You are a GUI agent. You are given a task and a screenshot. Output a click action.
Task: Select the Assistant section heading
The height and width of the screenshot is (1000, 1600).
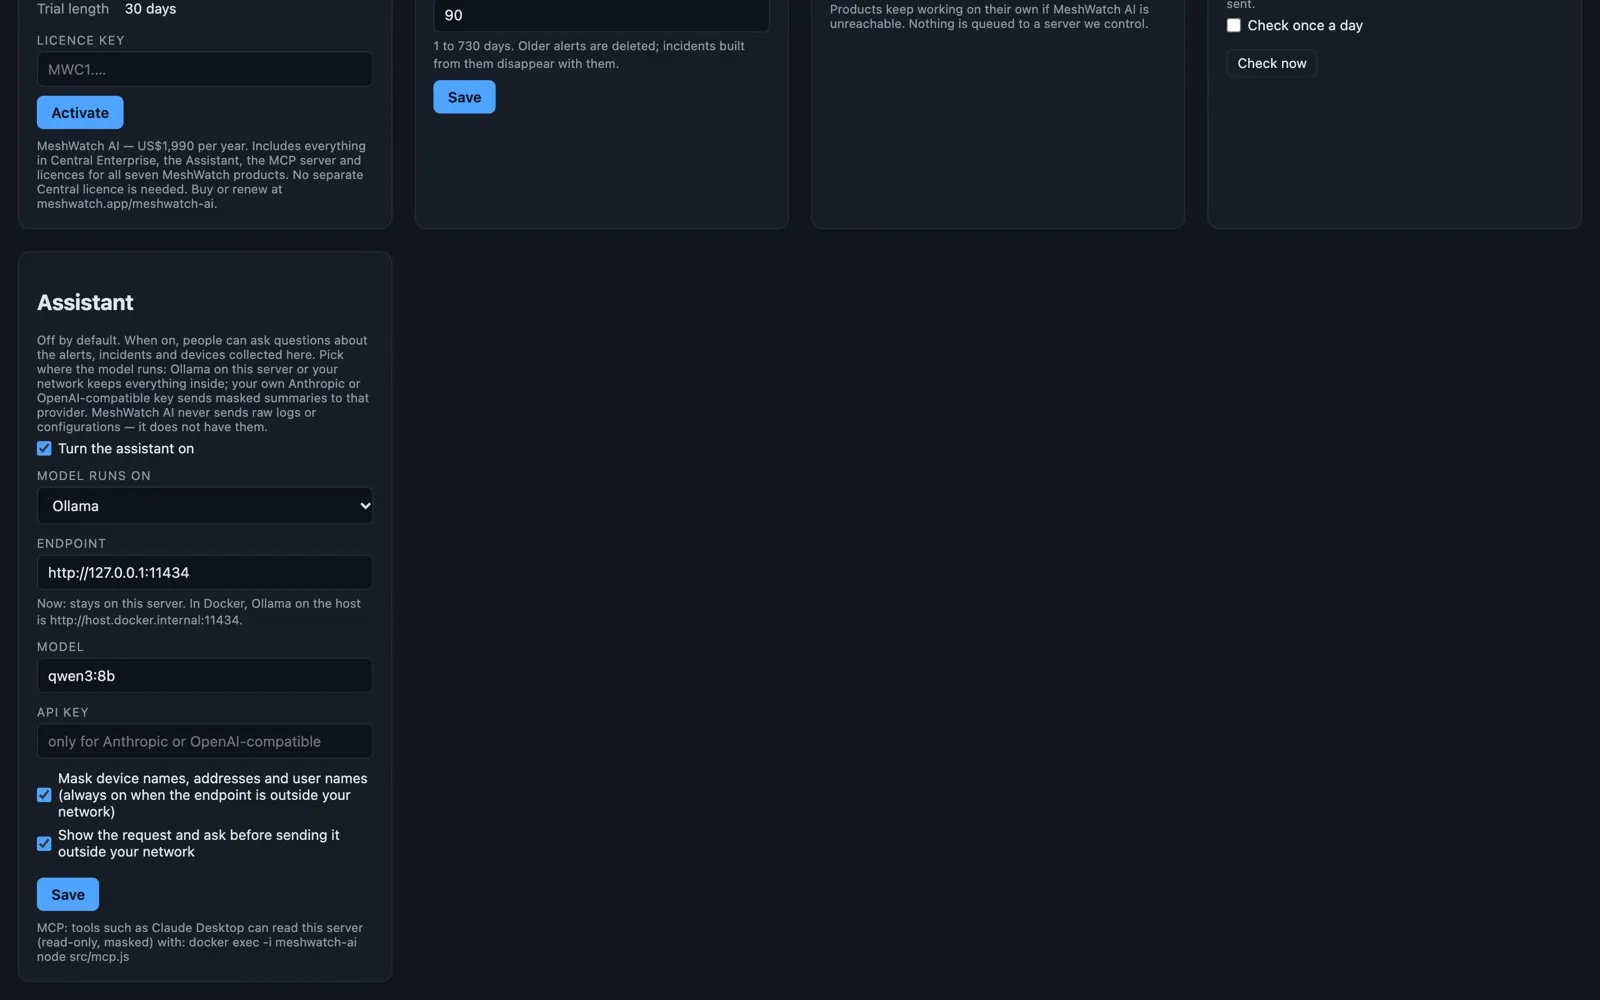(85, 302)
